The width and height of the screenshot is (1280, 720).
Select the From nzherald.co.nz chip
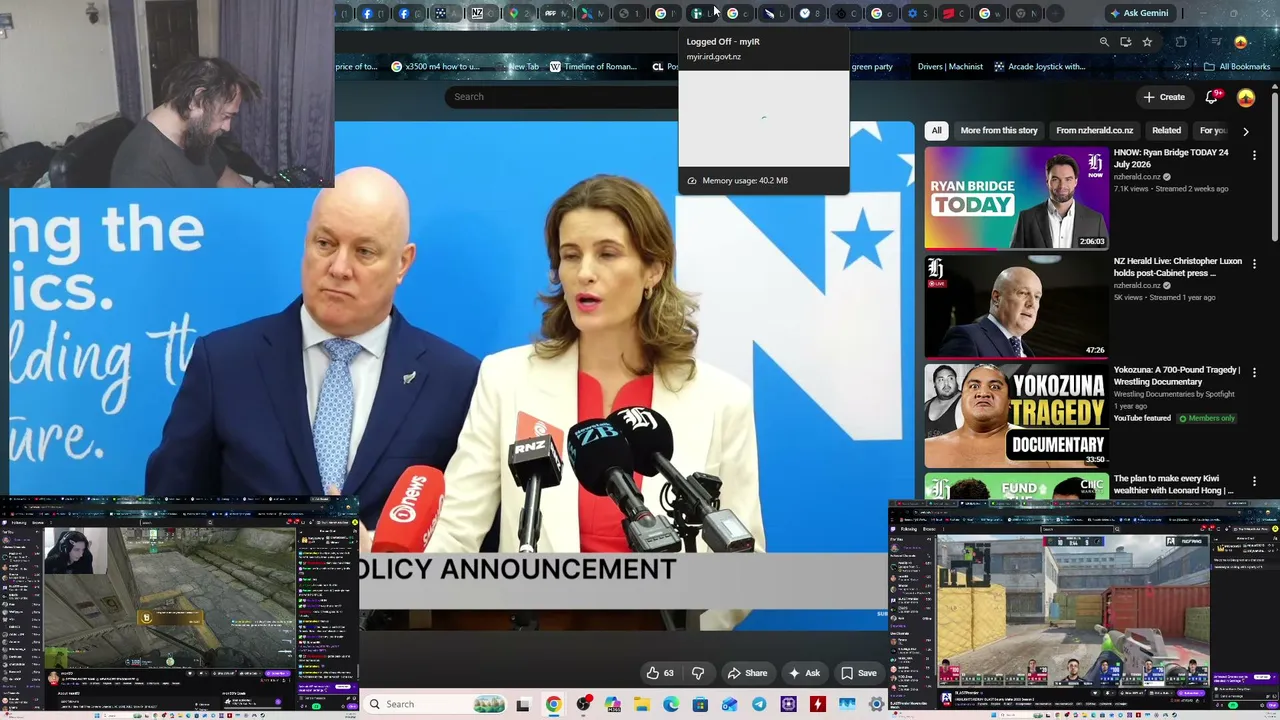(1094, 130)
